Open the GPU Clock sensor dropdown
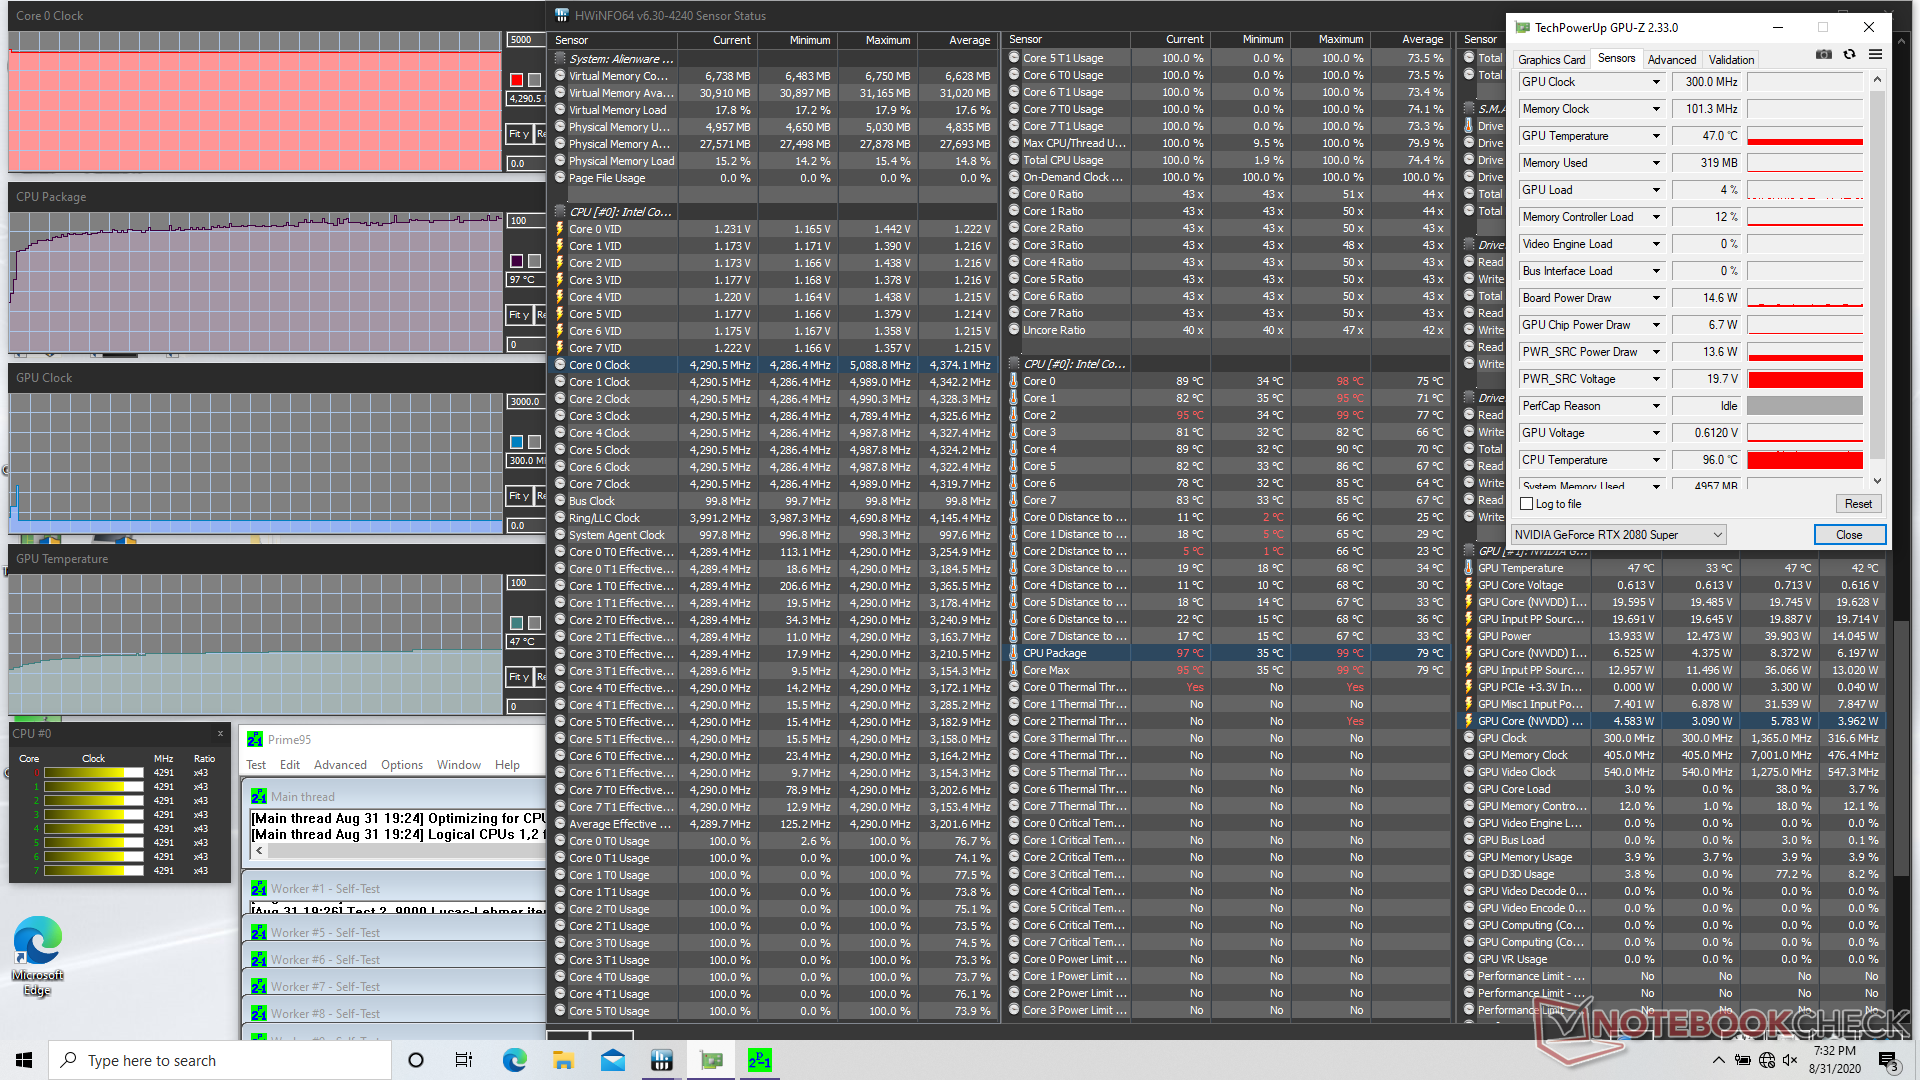Viewport: 1920px width, 1080px height. [x=1656, y=82]
